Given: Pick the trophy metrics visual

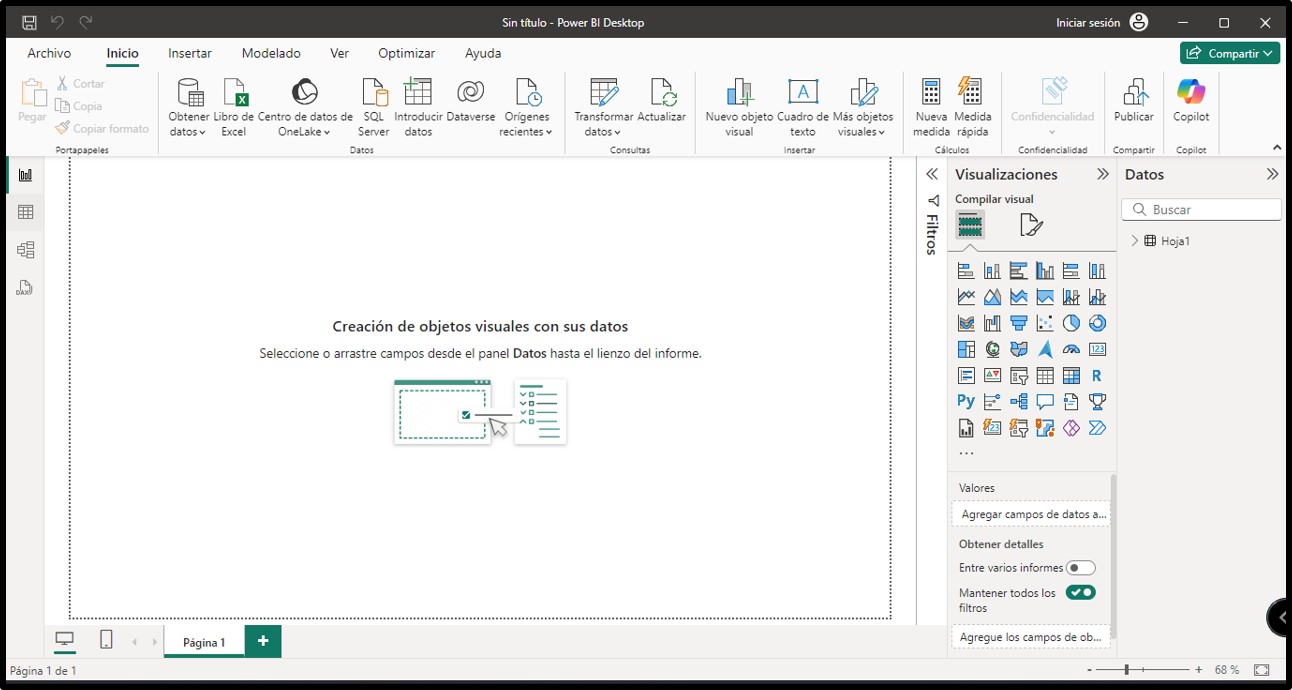Looking at the screenshot, I should tap(1097, 401).
